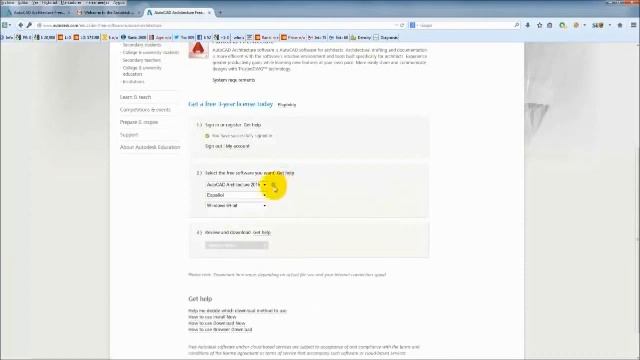This screenshot has width=640, height=360.
Task: Open the hamburger menu icon in the toolbar
Action: (633, 25)
